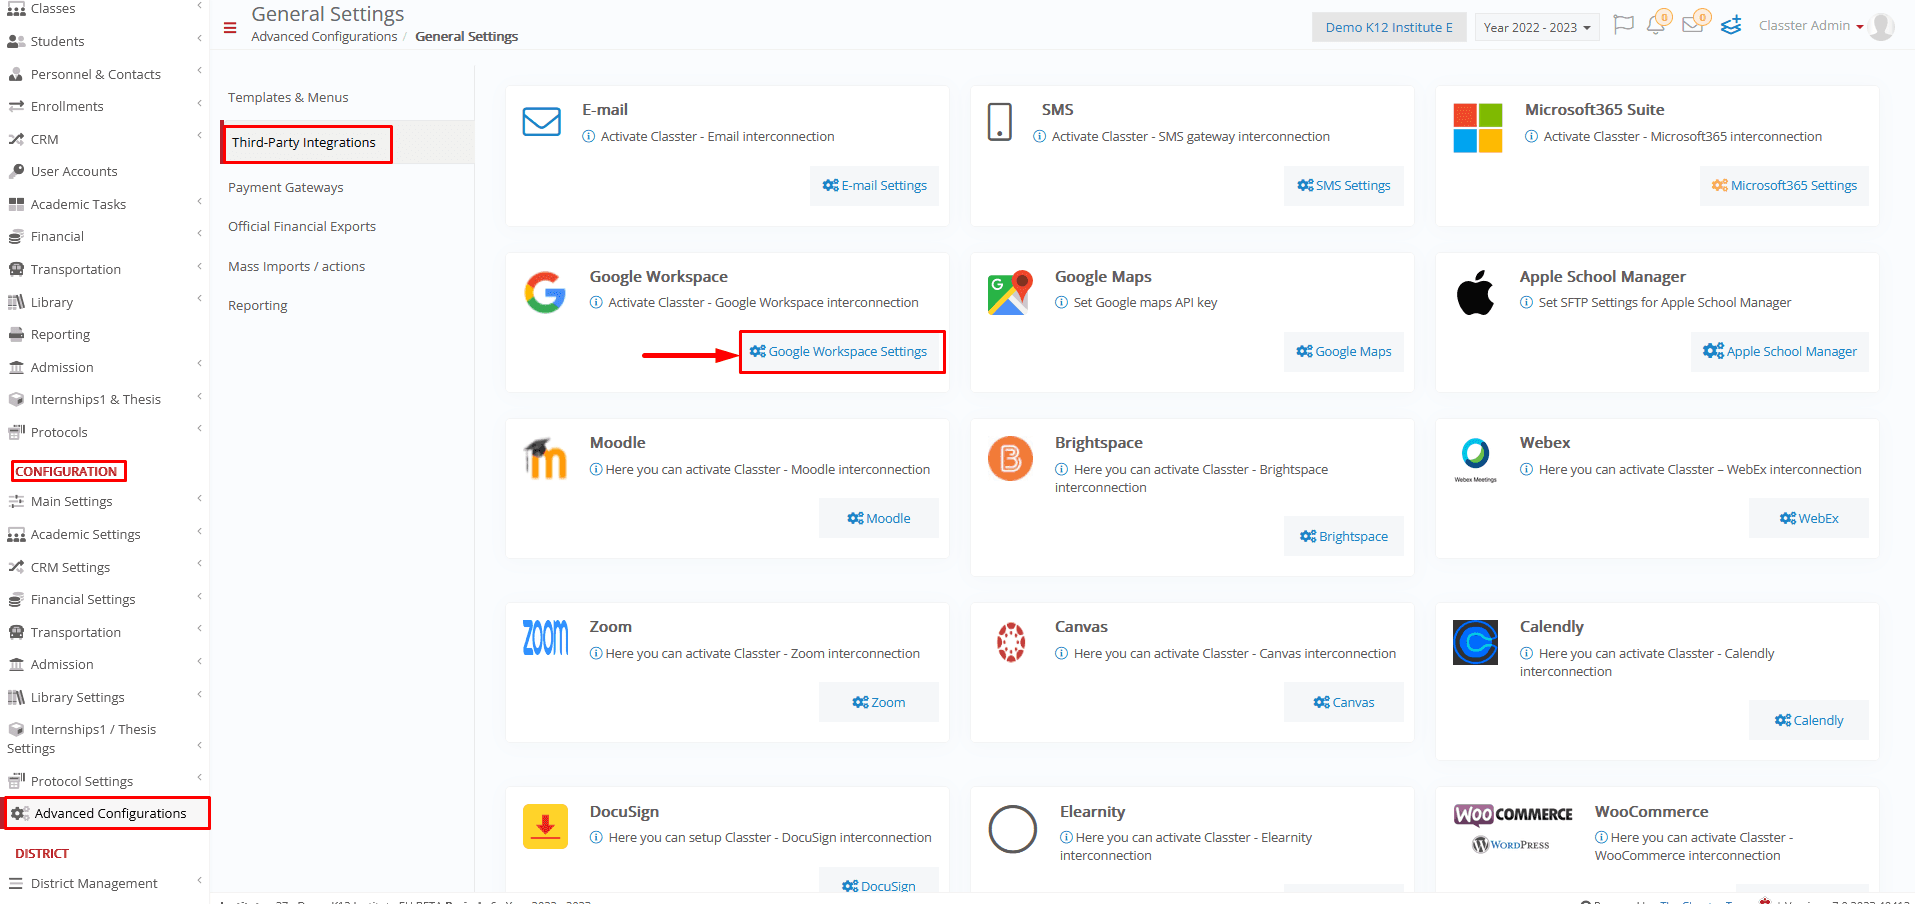Click the Zoom settings button
This screenshot has height=904, width=1915.
click(878, 702)
